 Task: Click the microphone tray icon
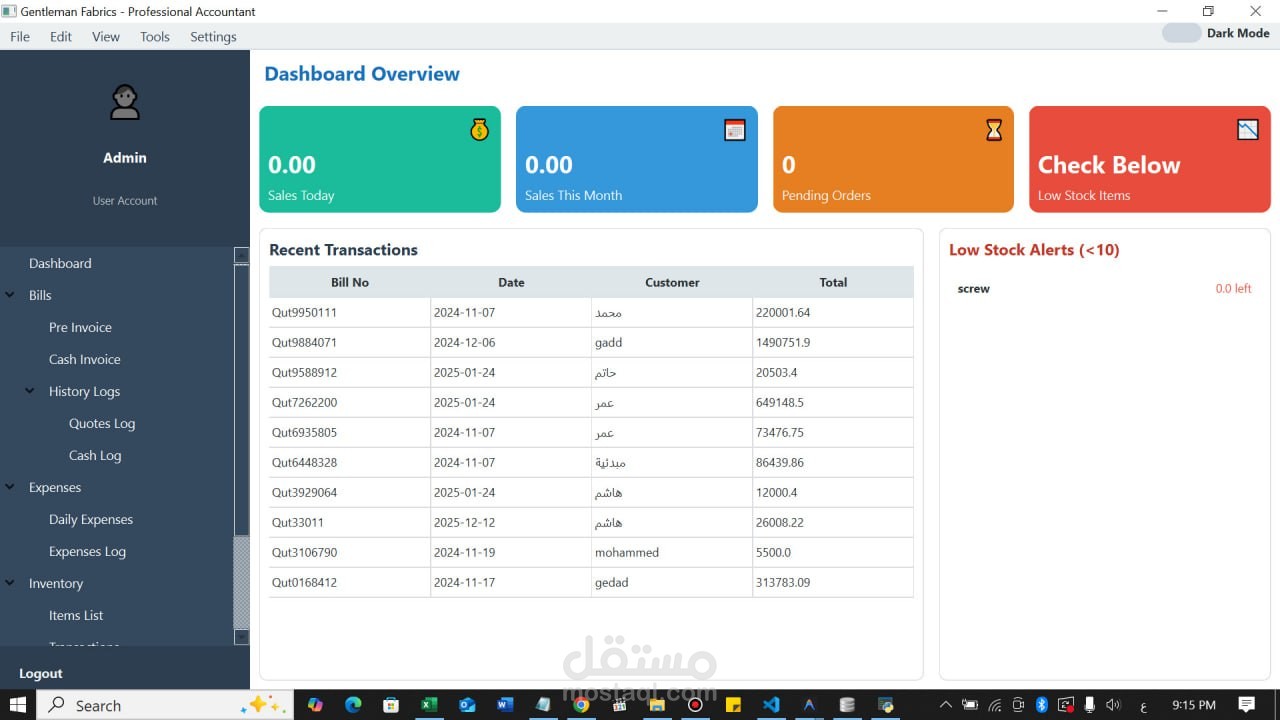pyautogui.click(x=1090, y=705)
